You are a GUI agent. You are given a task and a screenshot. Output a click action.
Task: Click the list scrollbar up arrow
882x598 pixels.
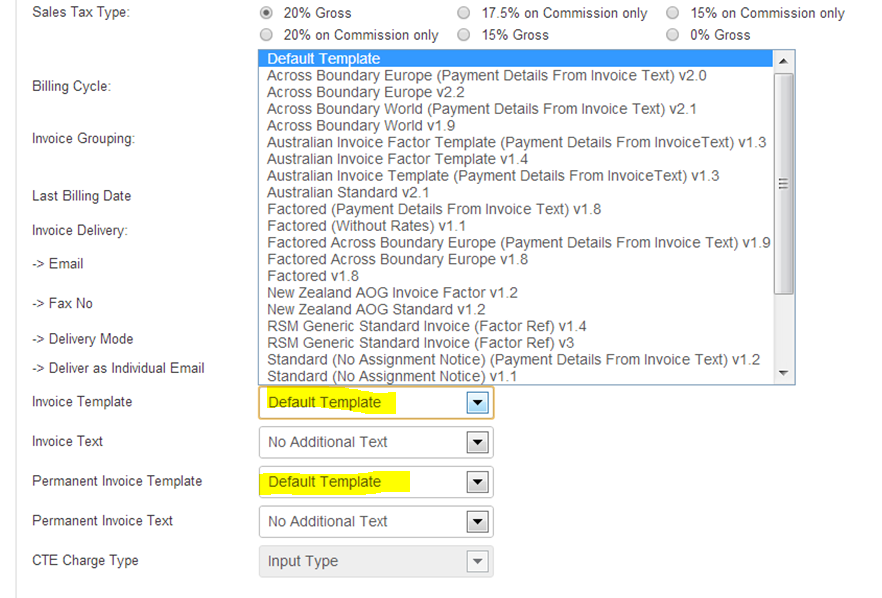click(x=783, y=61)
